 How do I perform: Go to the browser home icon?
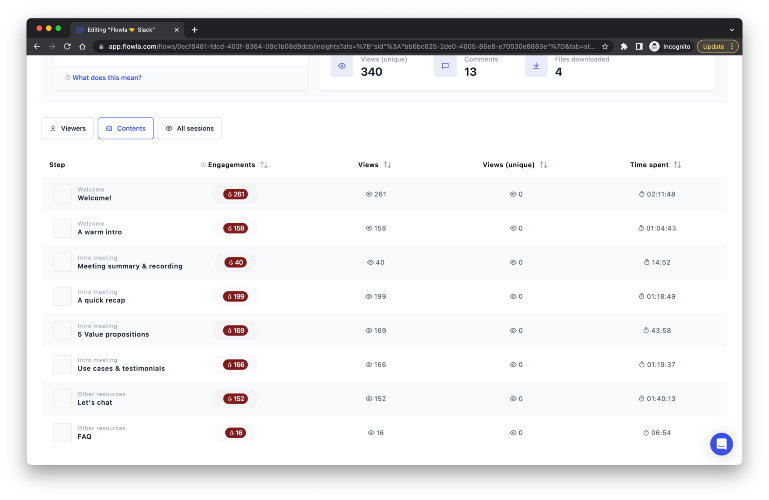point(82,47)
